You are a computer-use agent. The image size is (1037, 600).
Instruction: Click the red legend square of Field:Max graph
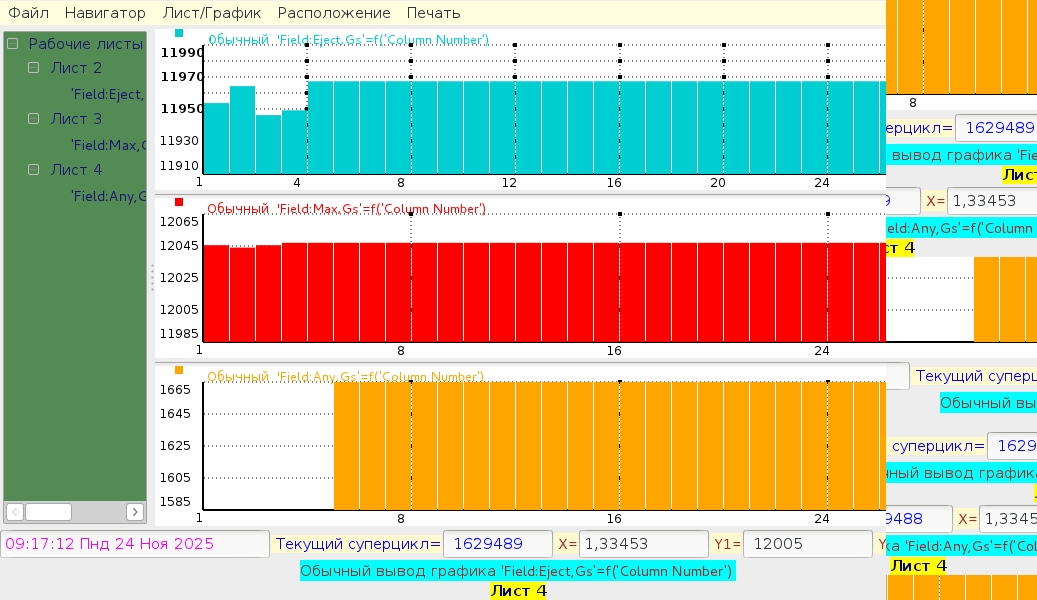pos(179,203)
